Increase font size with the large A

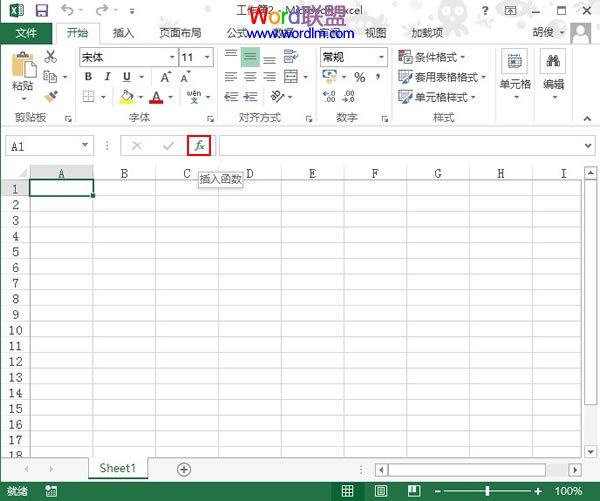(x=166, y=77)
